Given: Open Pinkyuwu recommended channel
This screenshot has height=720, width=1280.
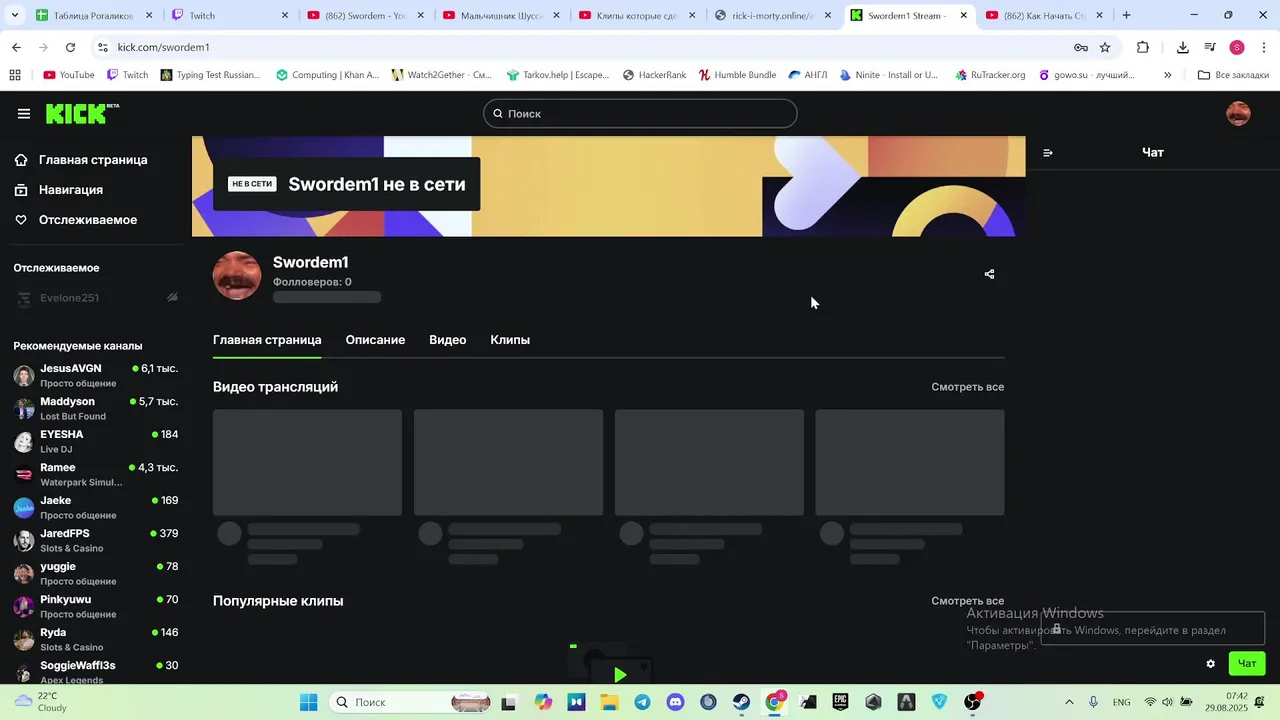Looking at the screenshot, I should coord(96,607).
